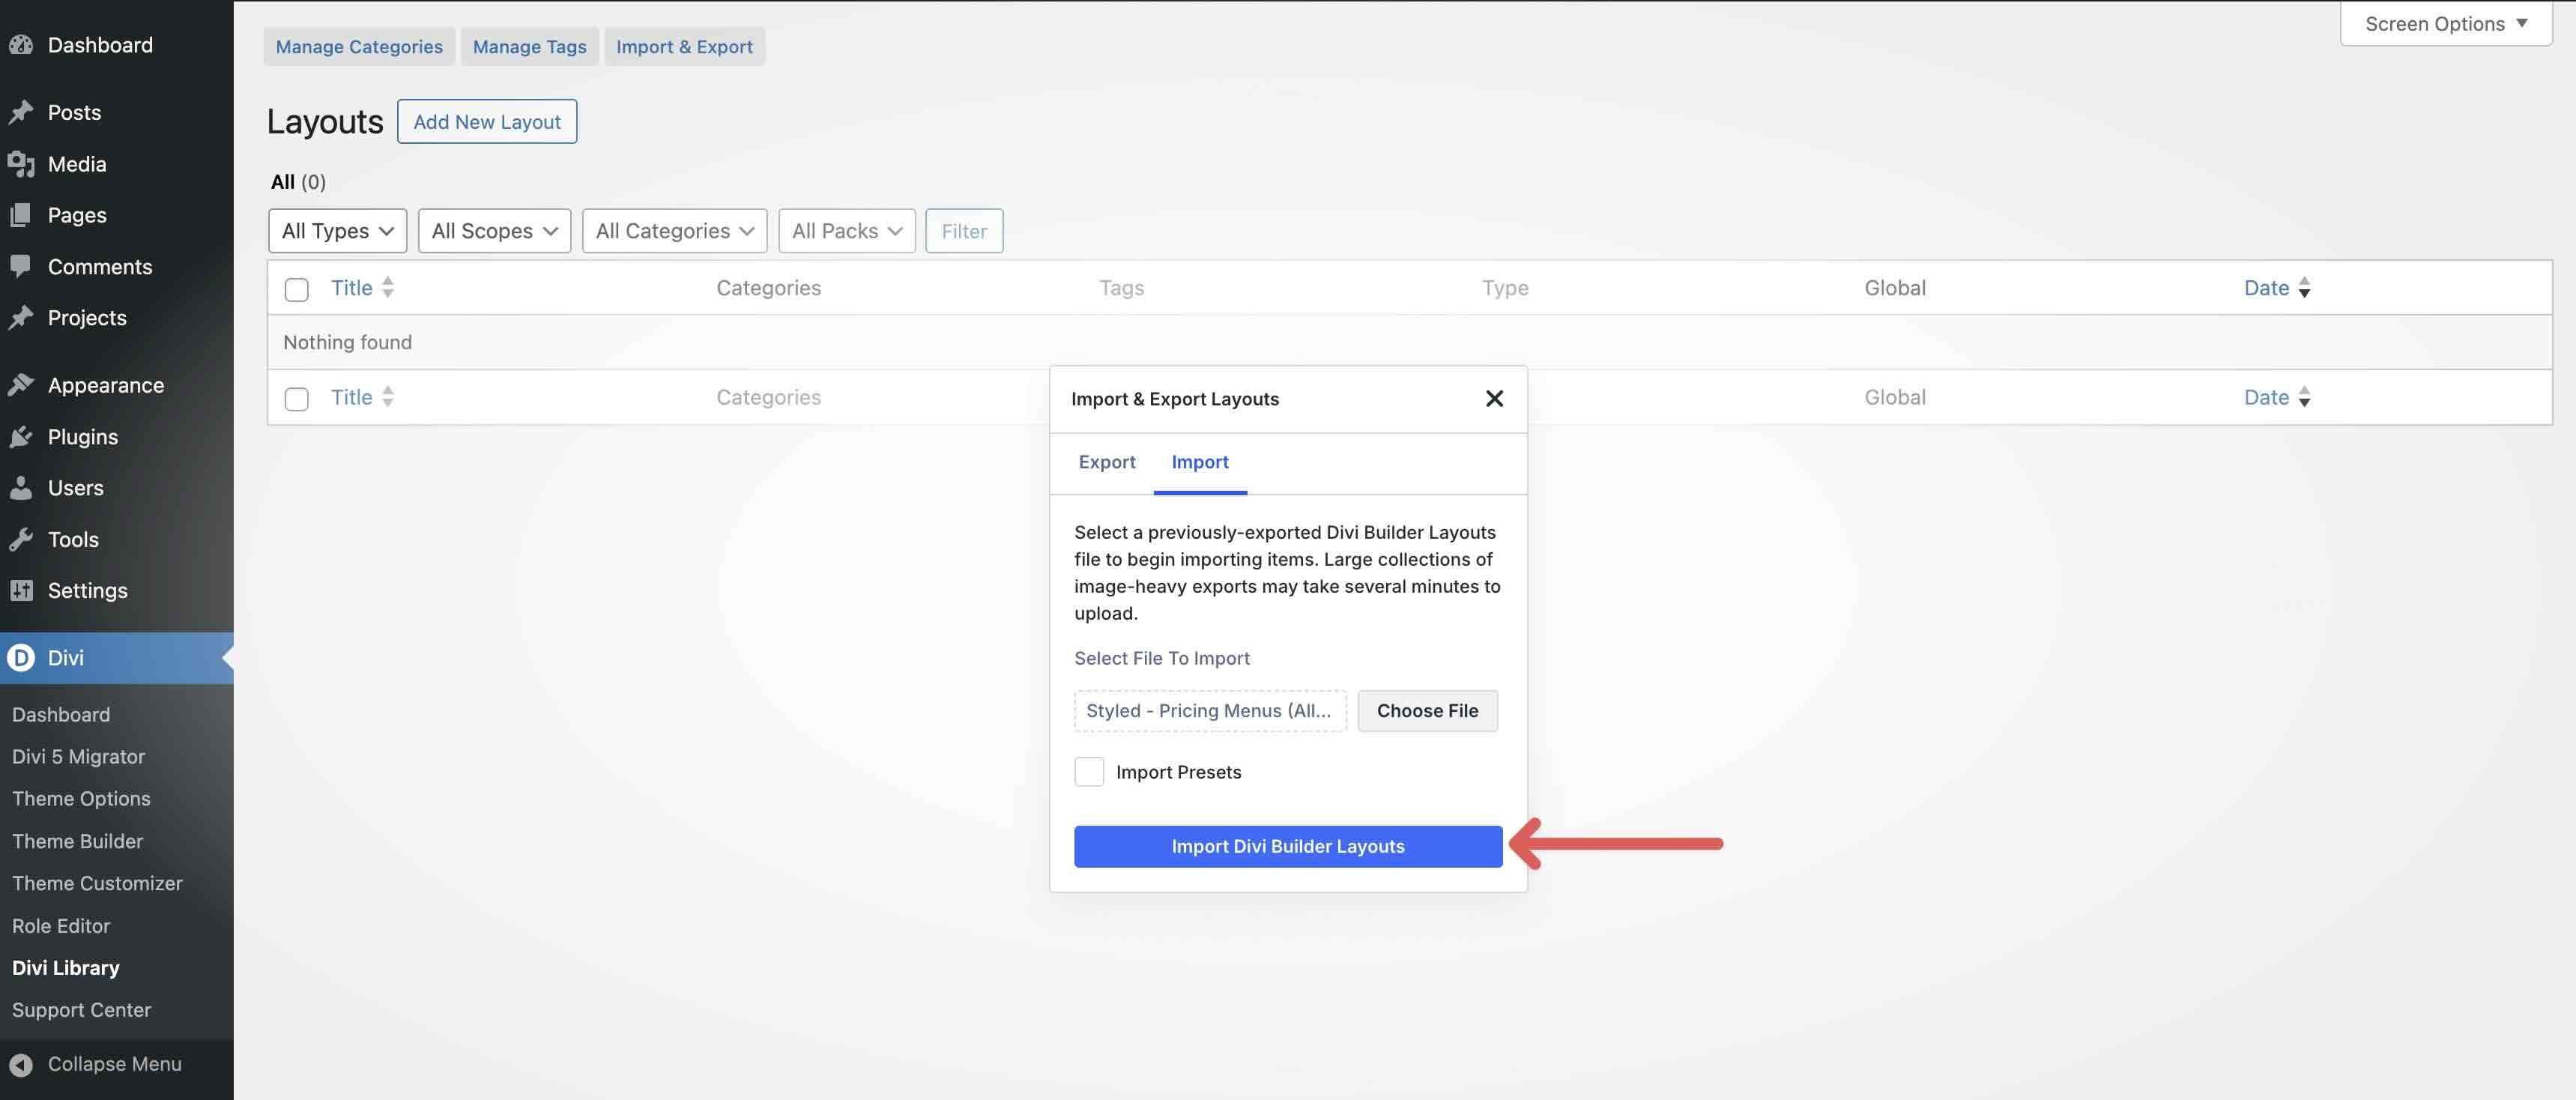Click the Divi D logo icon

click(x=22, y=657)
